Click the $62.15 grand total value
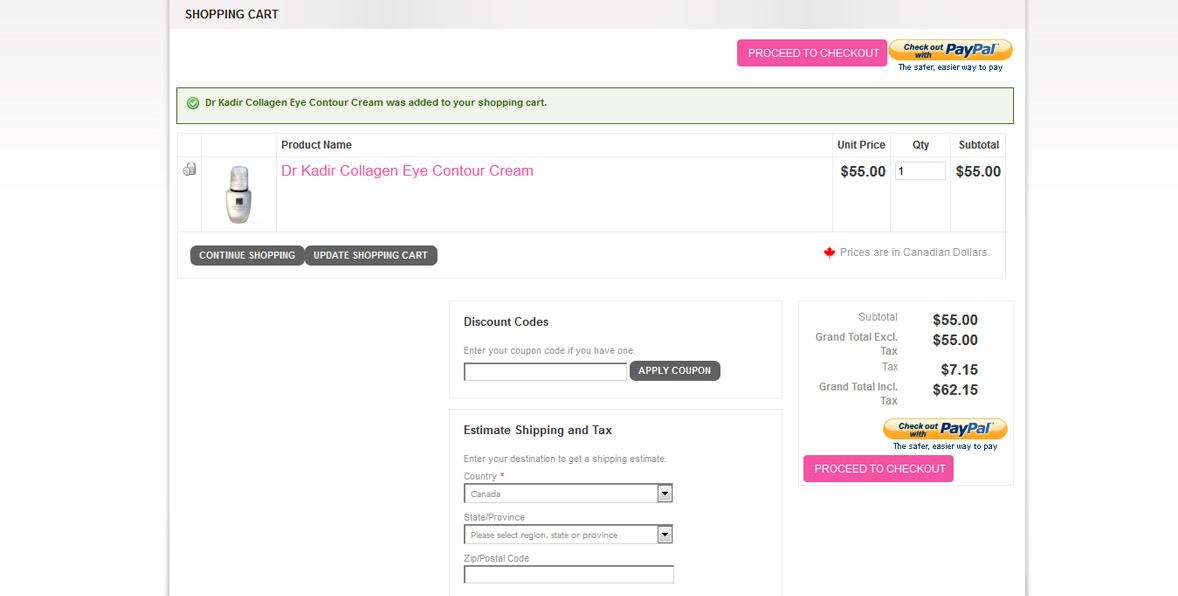The image size is (1178, 596). (955, 390)
